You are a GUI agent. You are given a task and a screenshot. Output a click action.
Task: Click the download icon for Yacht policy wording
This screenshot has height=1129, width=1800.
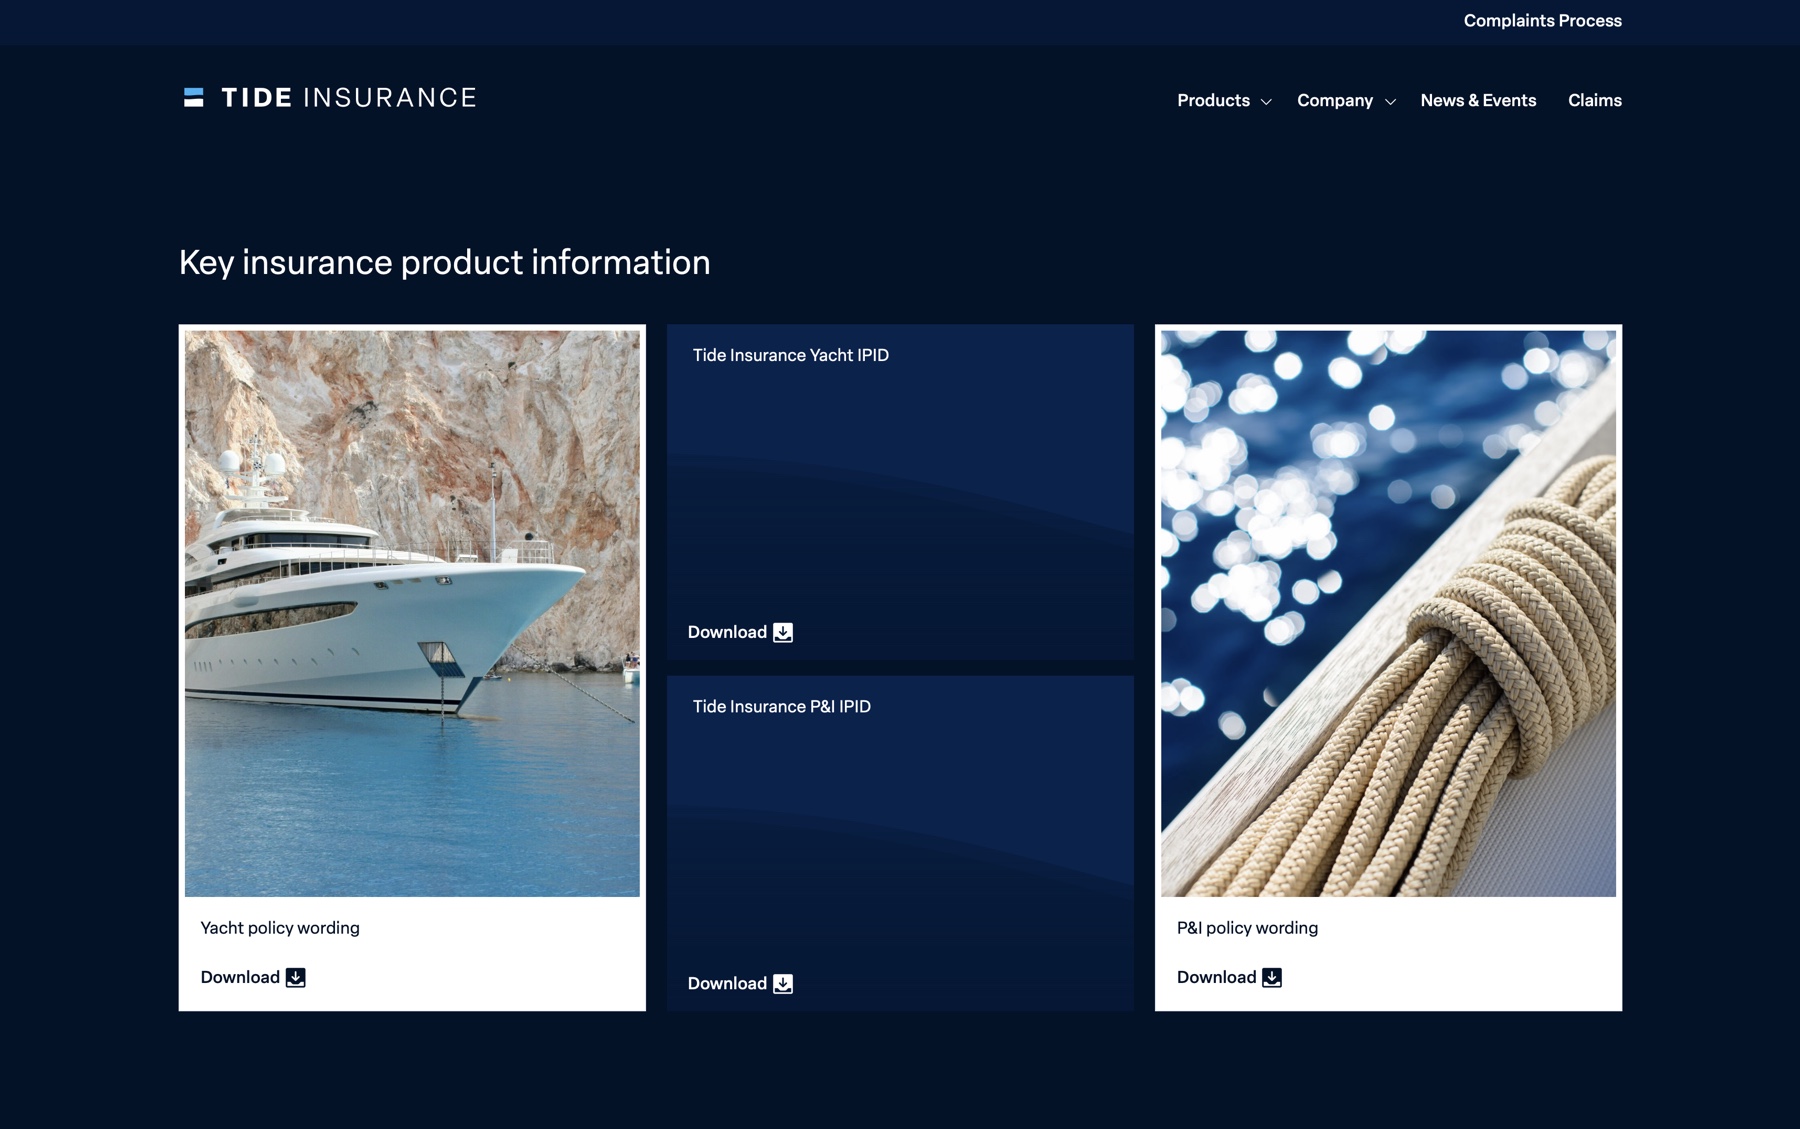[296, 977]
